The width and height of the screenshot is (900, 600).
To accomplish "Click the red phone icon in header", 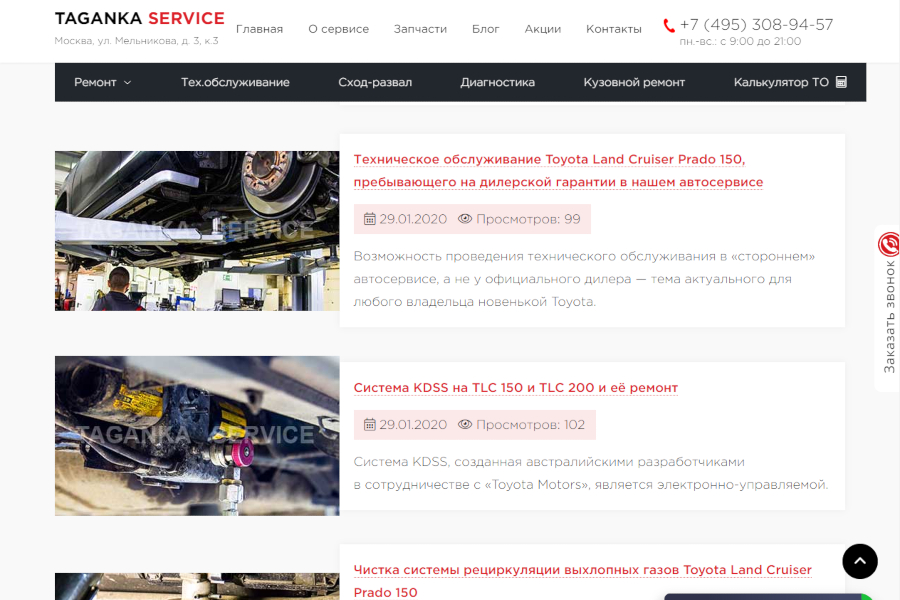I will (x=669, y=26).
